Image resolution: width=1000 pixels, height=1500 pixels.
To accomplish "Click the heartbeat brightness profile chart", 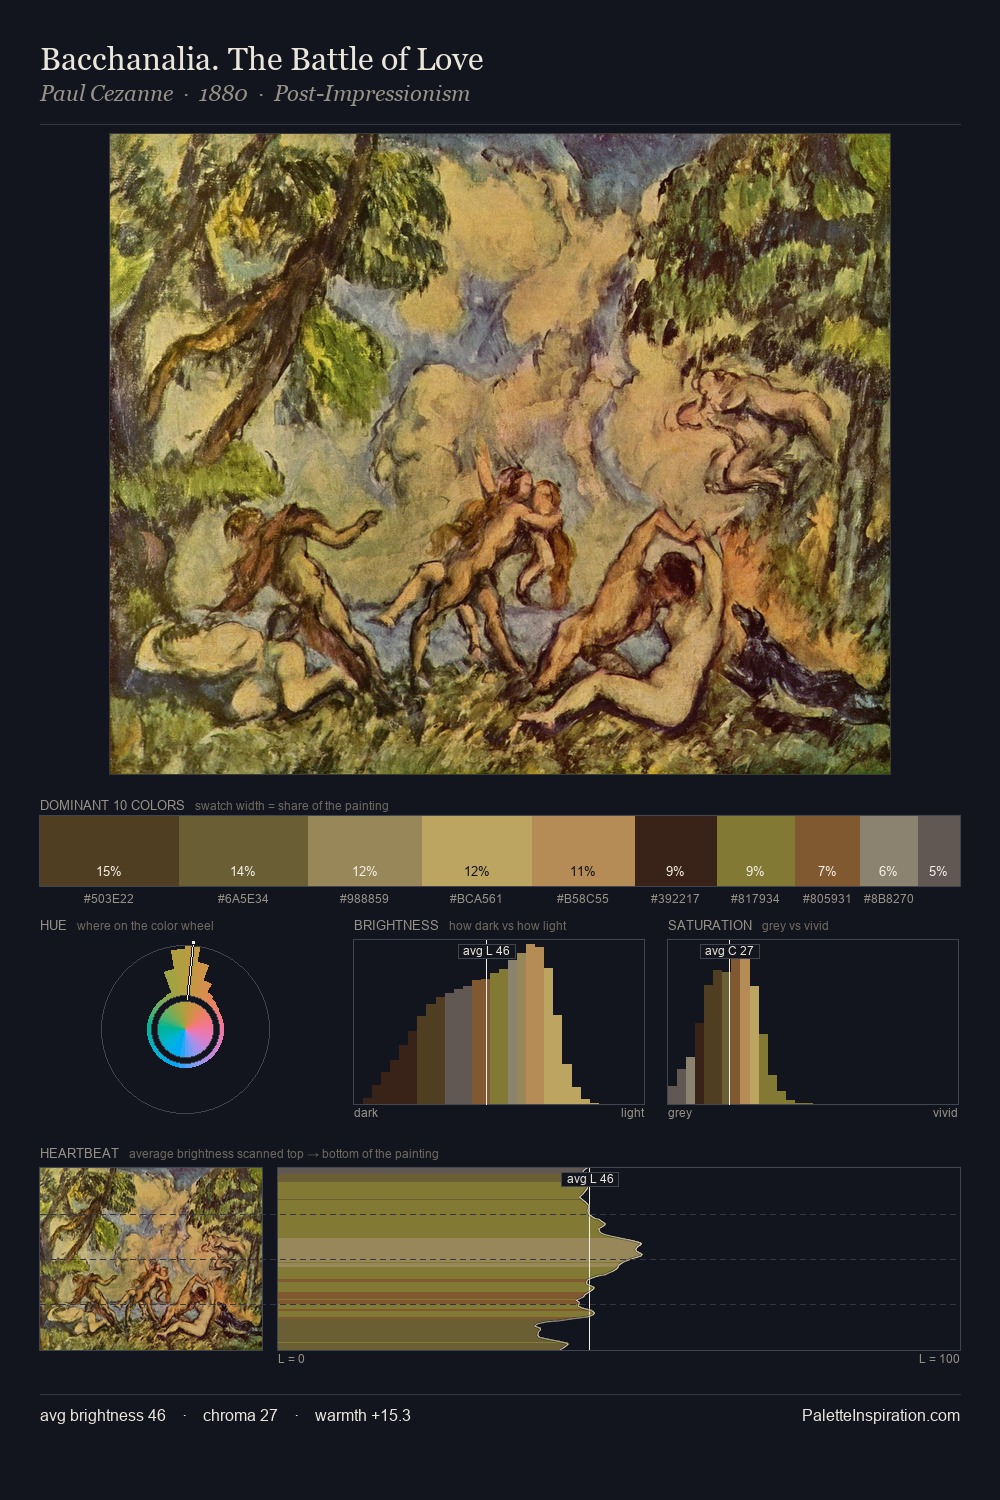I will tap(619, 1259).
